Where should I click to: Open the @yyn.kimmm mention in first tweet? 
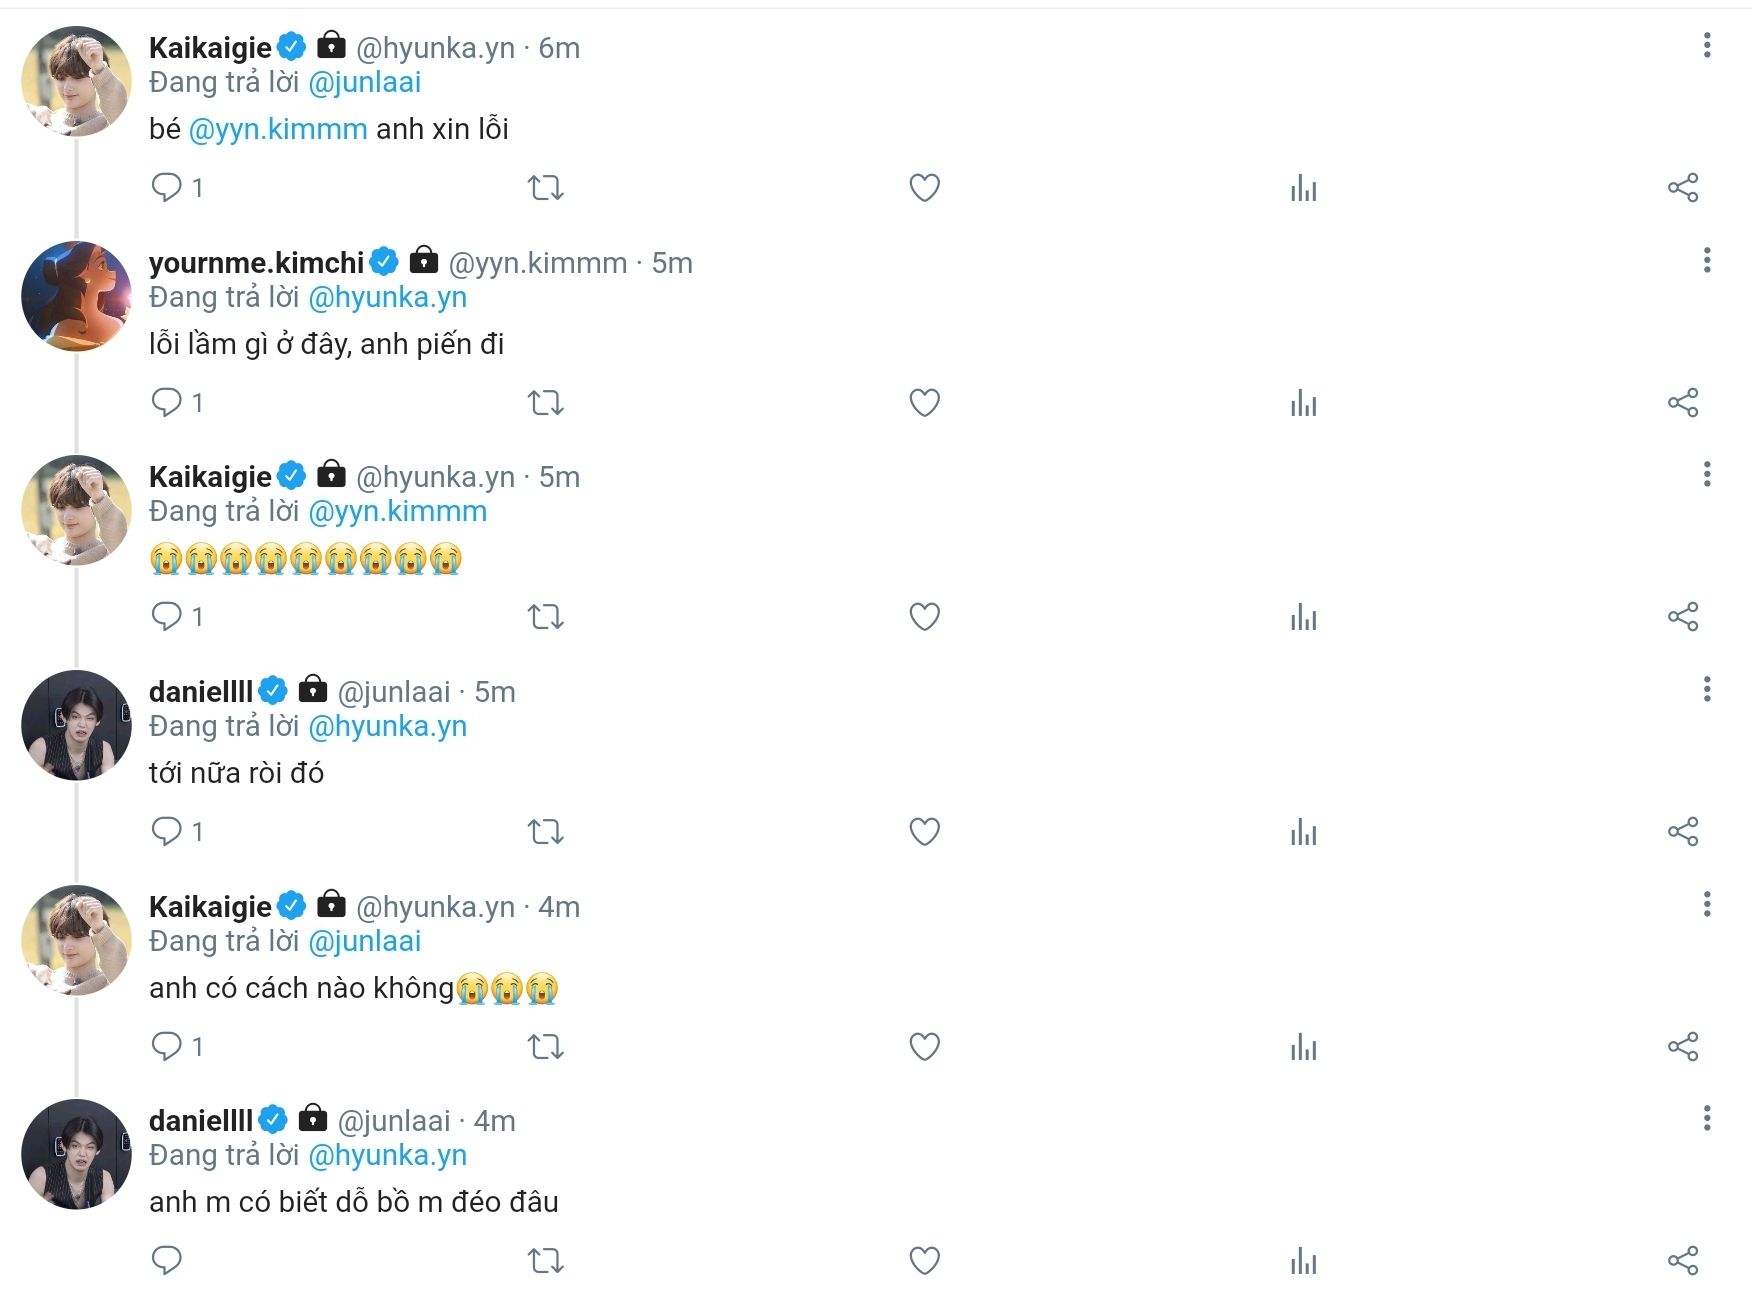[x=278, y=130]
